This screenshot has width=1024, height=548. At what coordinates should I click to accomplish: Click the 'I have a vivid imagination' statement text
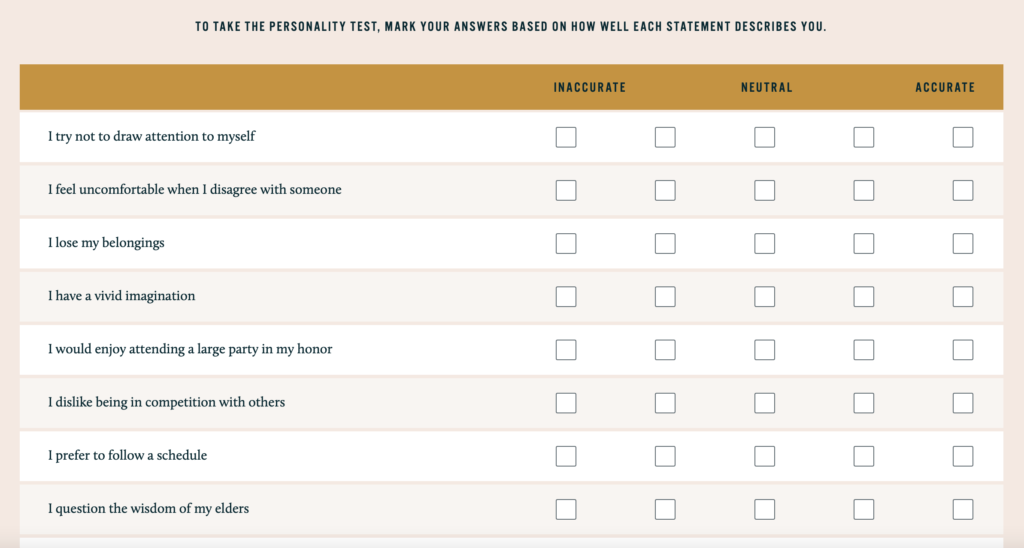pyautogui.click(x=122, y=296)
